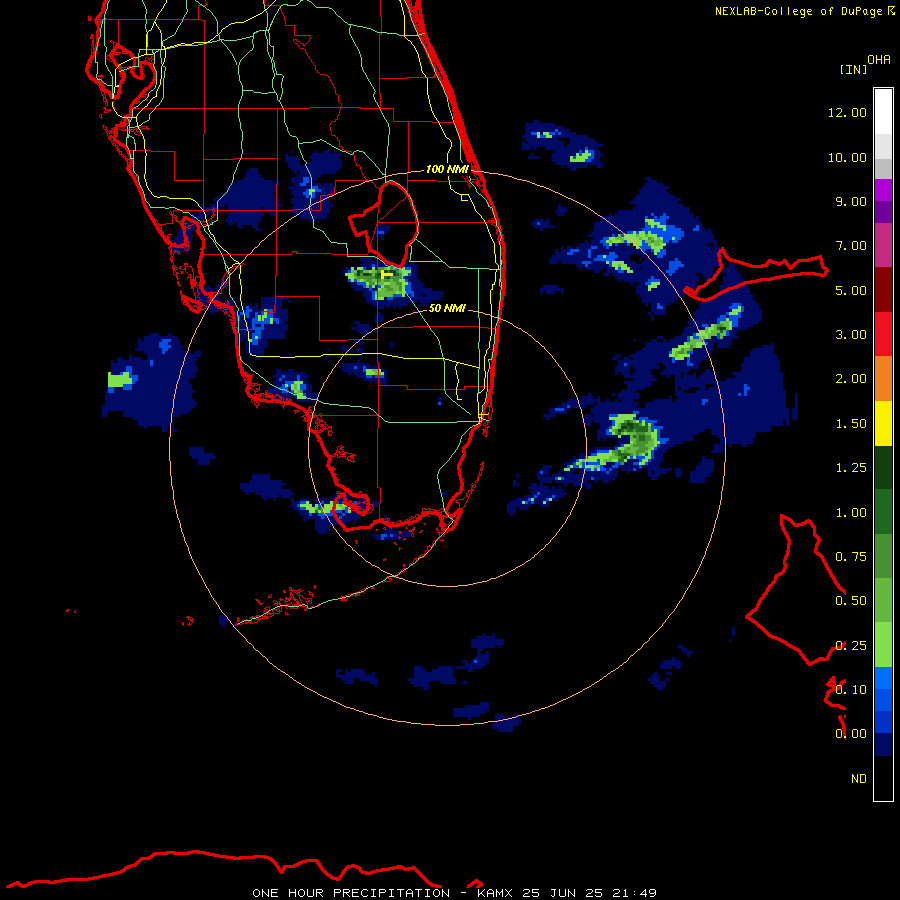Select the 5.00 legend value
Viewport: 900px width, 900px height.
(851, 290)
